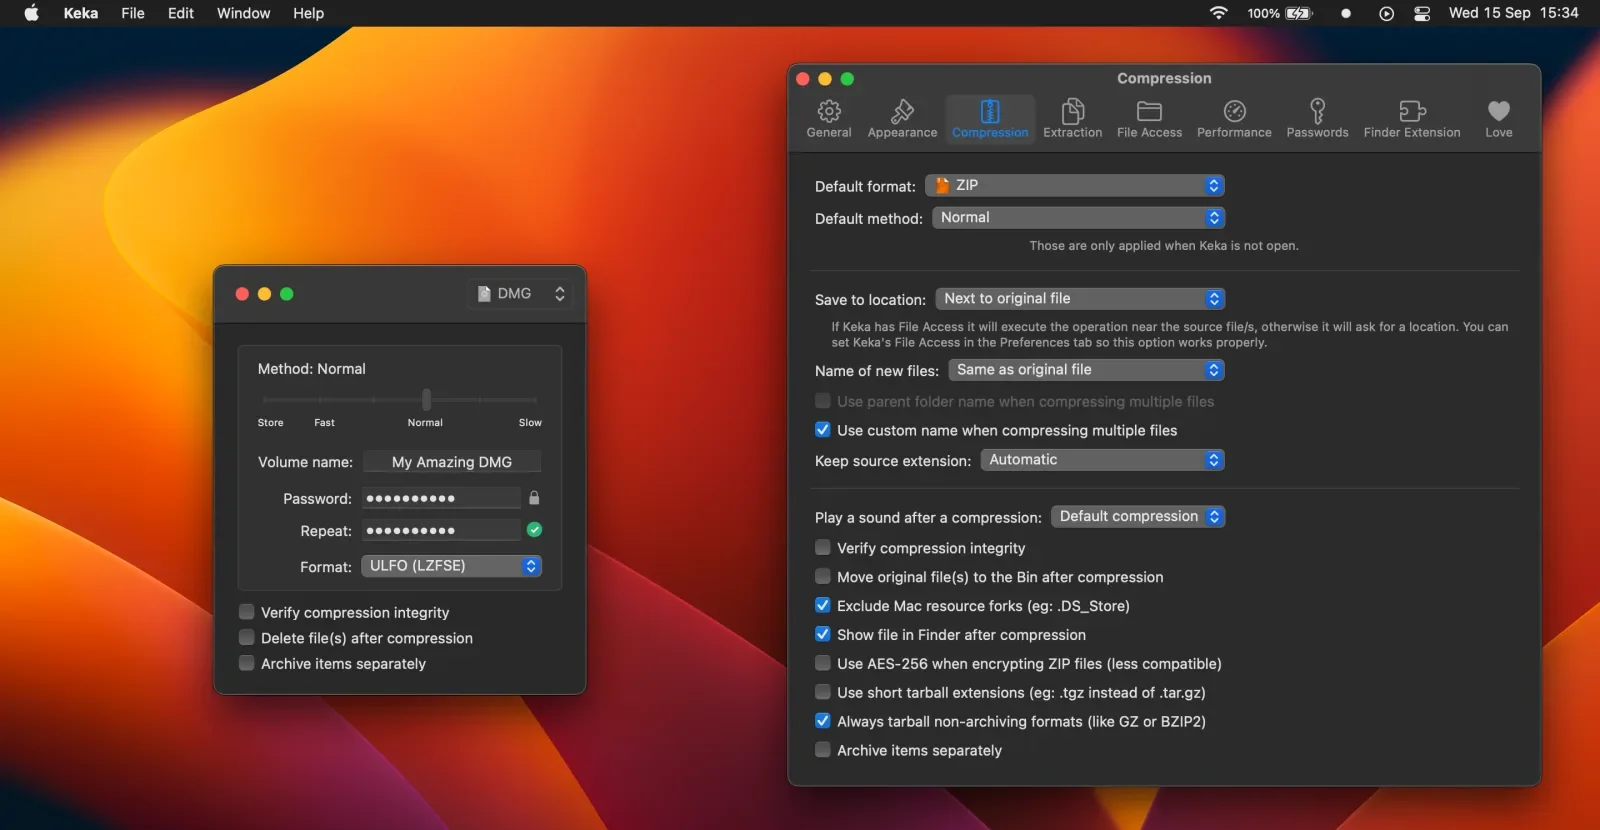Open the Performance preferences tab

point(1234,118)
